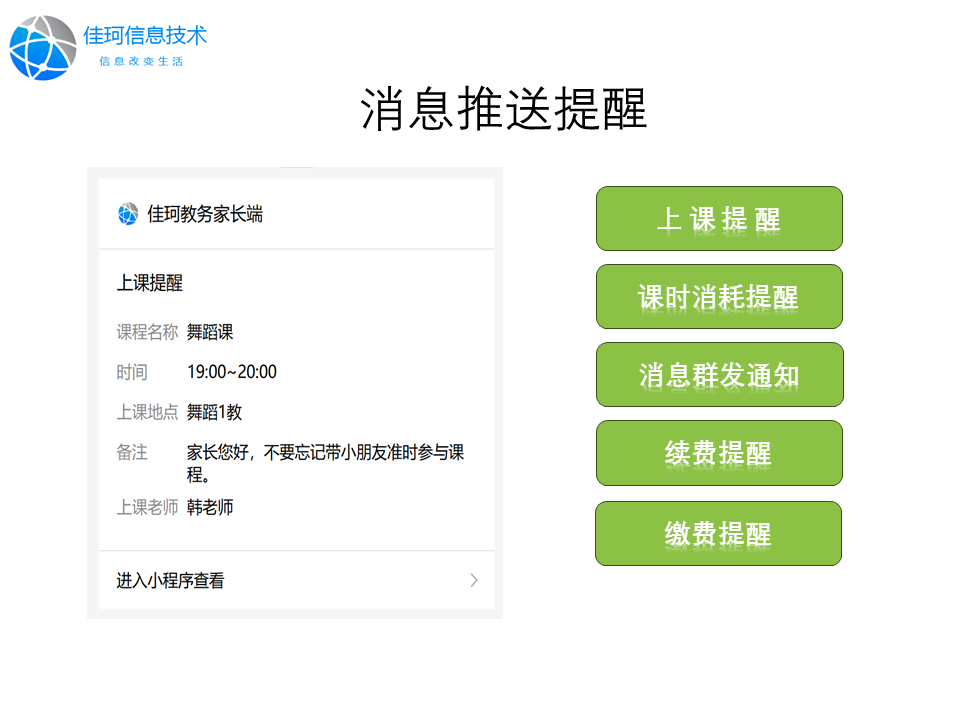Click the 佳珂教务家长端 mini-program icon
Screen dimensions: 960x720
pos(128,214)
